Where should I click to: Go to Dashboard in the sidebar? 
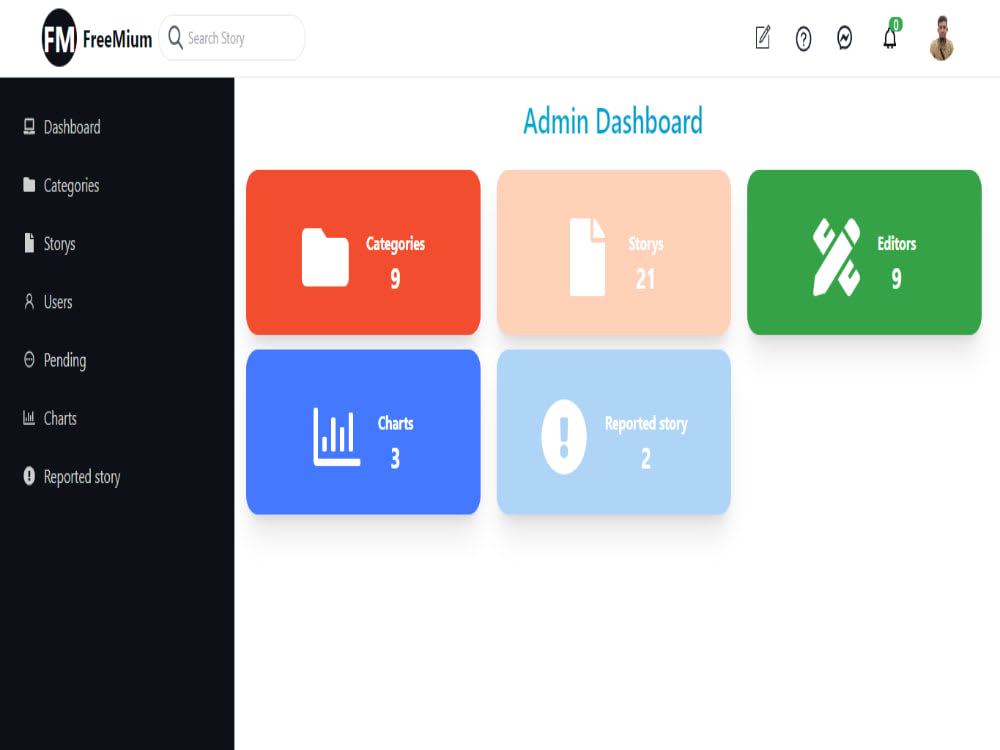[x=72, y=128]
